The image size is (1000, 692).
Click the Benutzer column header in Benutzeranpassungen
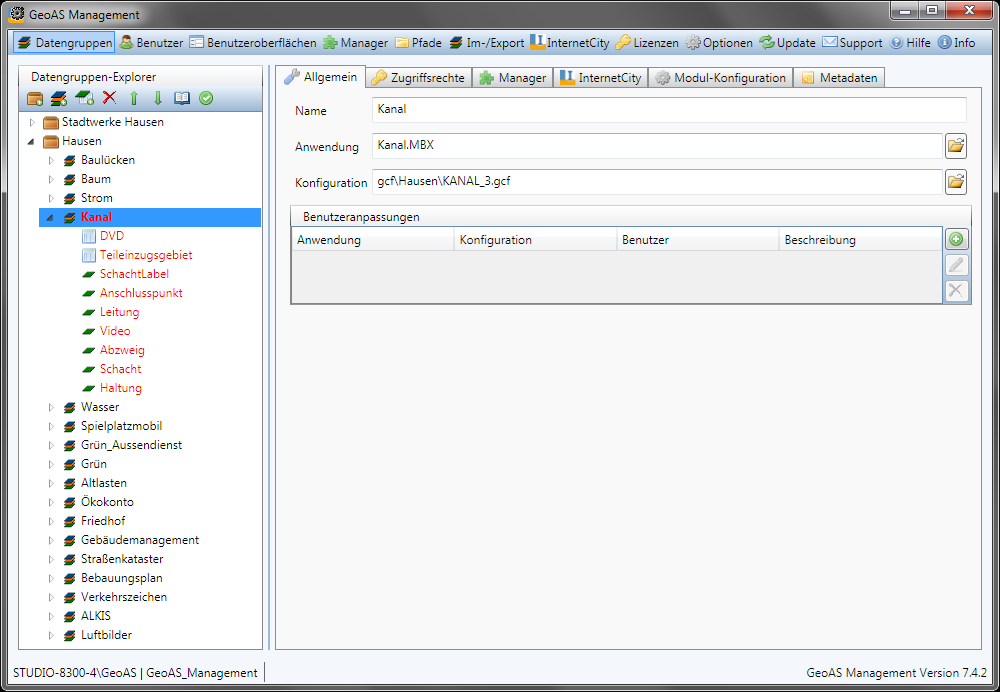(x=698, y=240)
